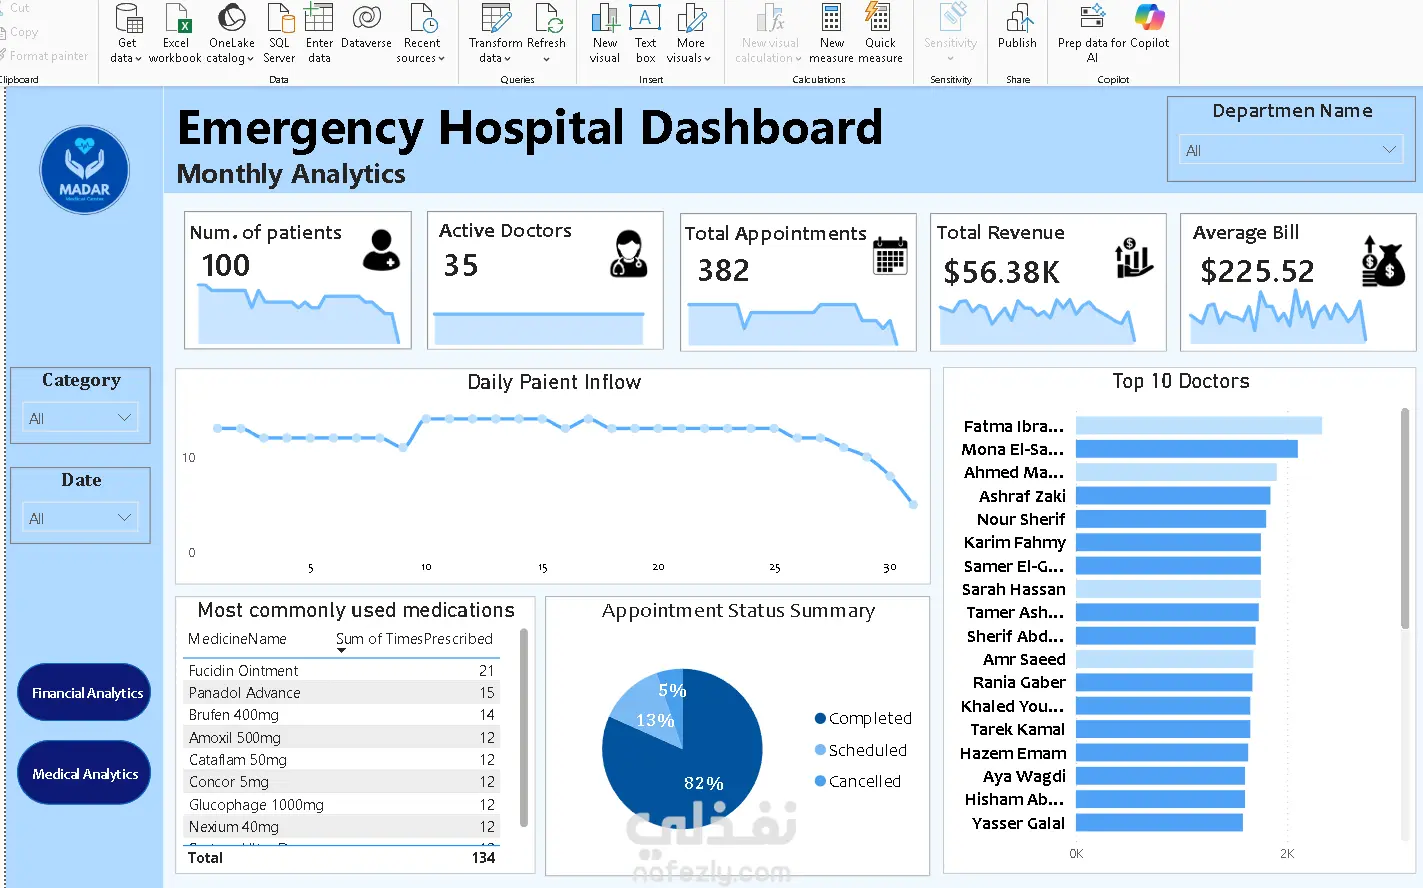
Task: Open Medical Analytics page
Action: coord(84,773)
